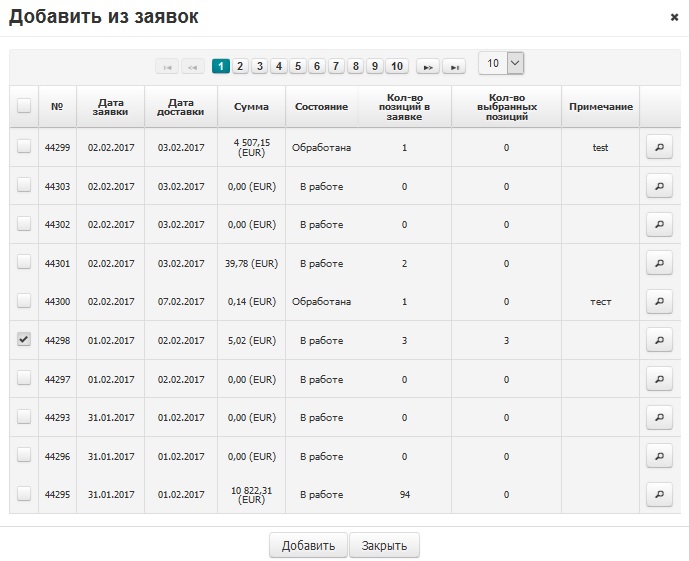Tick the checkbox for order 44299
The height and width of the screenshot is (561, 689).
tap(24, 147)
